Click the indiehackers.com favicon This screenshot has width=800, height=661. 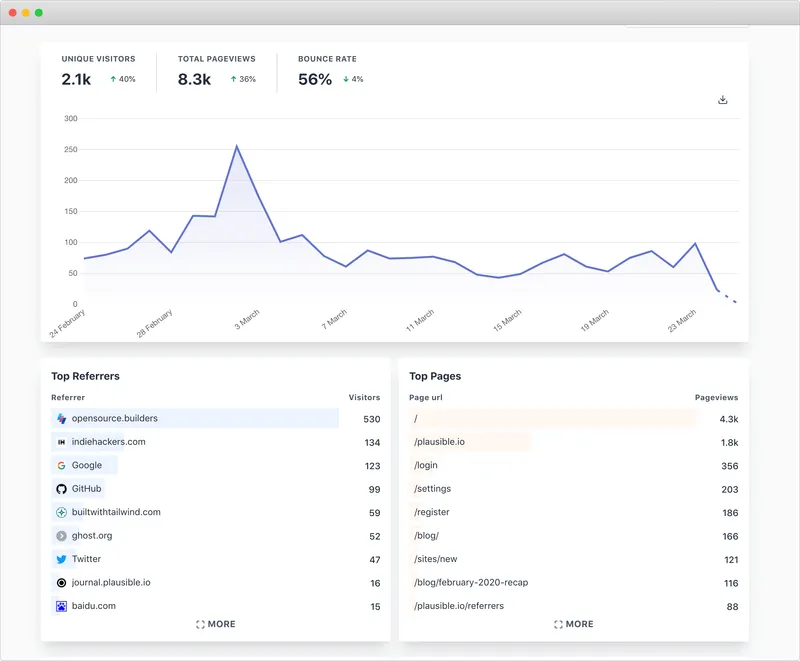61,442
